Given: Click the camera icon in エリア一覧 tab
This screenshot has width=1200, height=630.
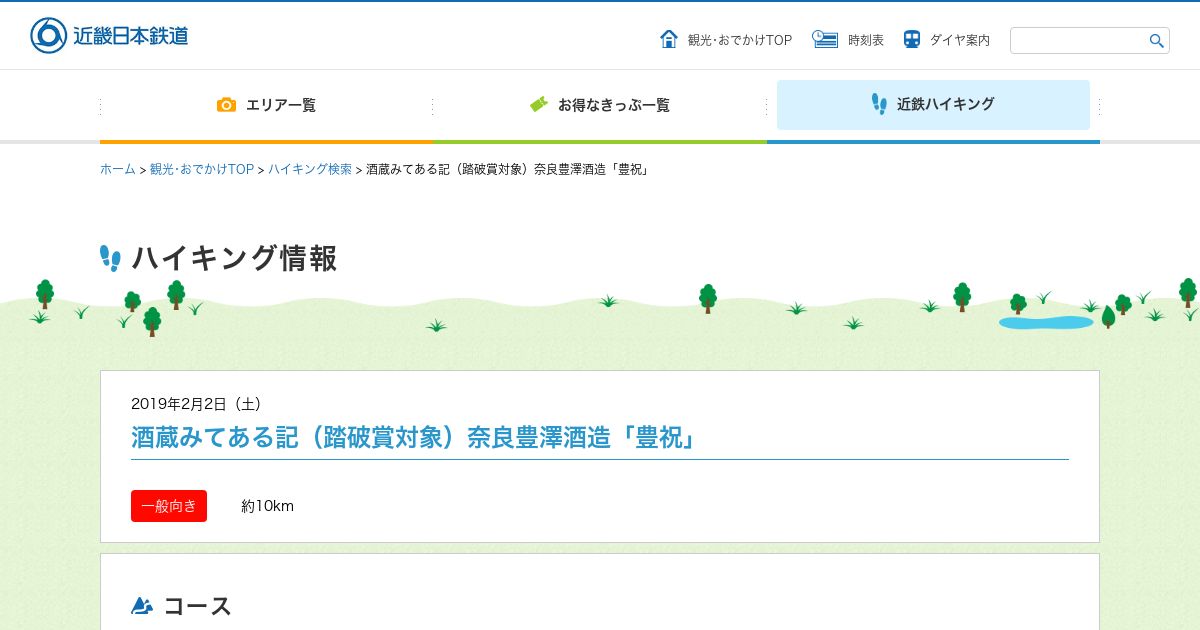Looking at the screenshot, I should tap(227, 105).
